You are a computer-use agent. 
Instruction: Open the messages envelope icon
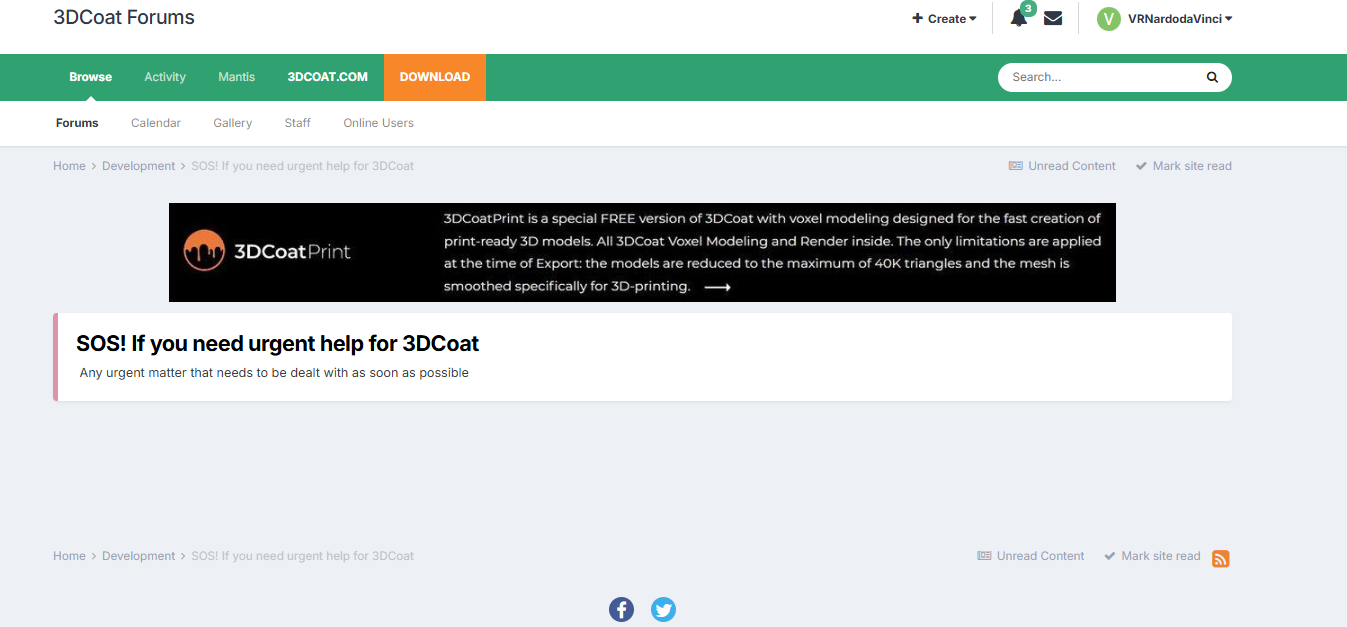1053,18
